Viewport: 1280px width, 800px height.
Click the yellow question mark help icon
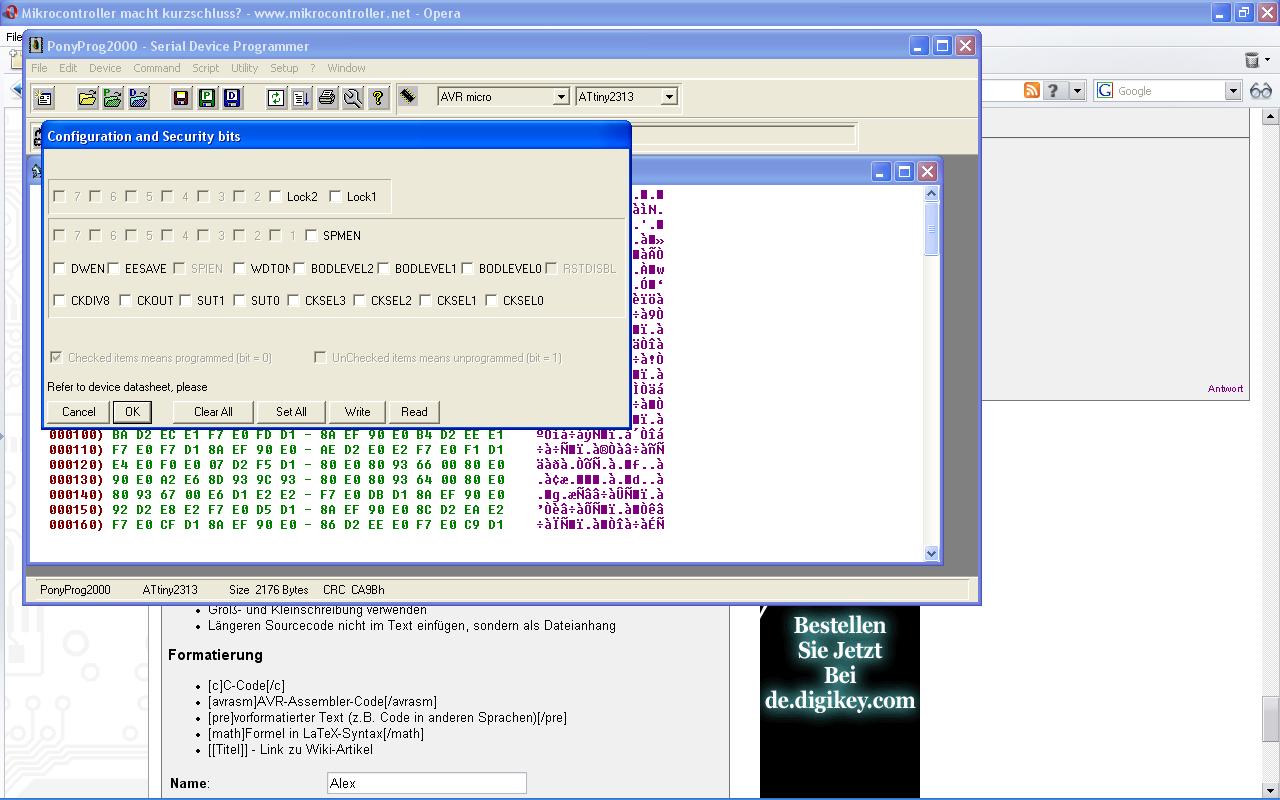point(378,97)
